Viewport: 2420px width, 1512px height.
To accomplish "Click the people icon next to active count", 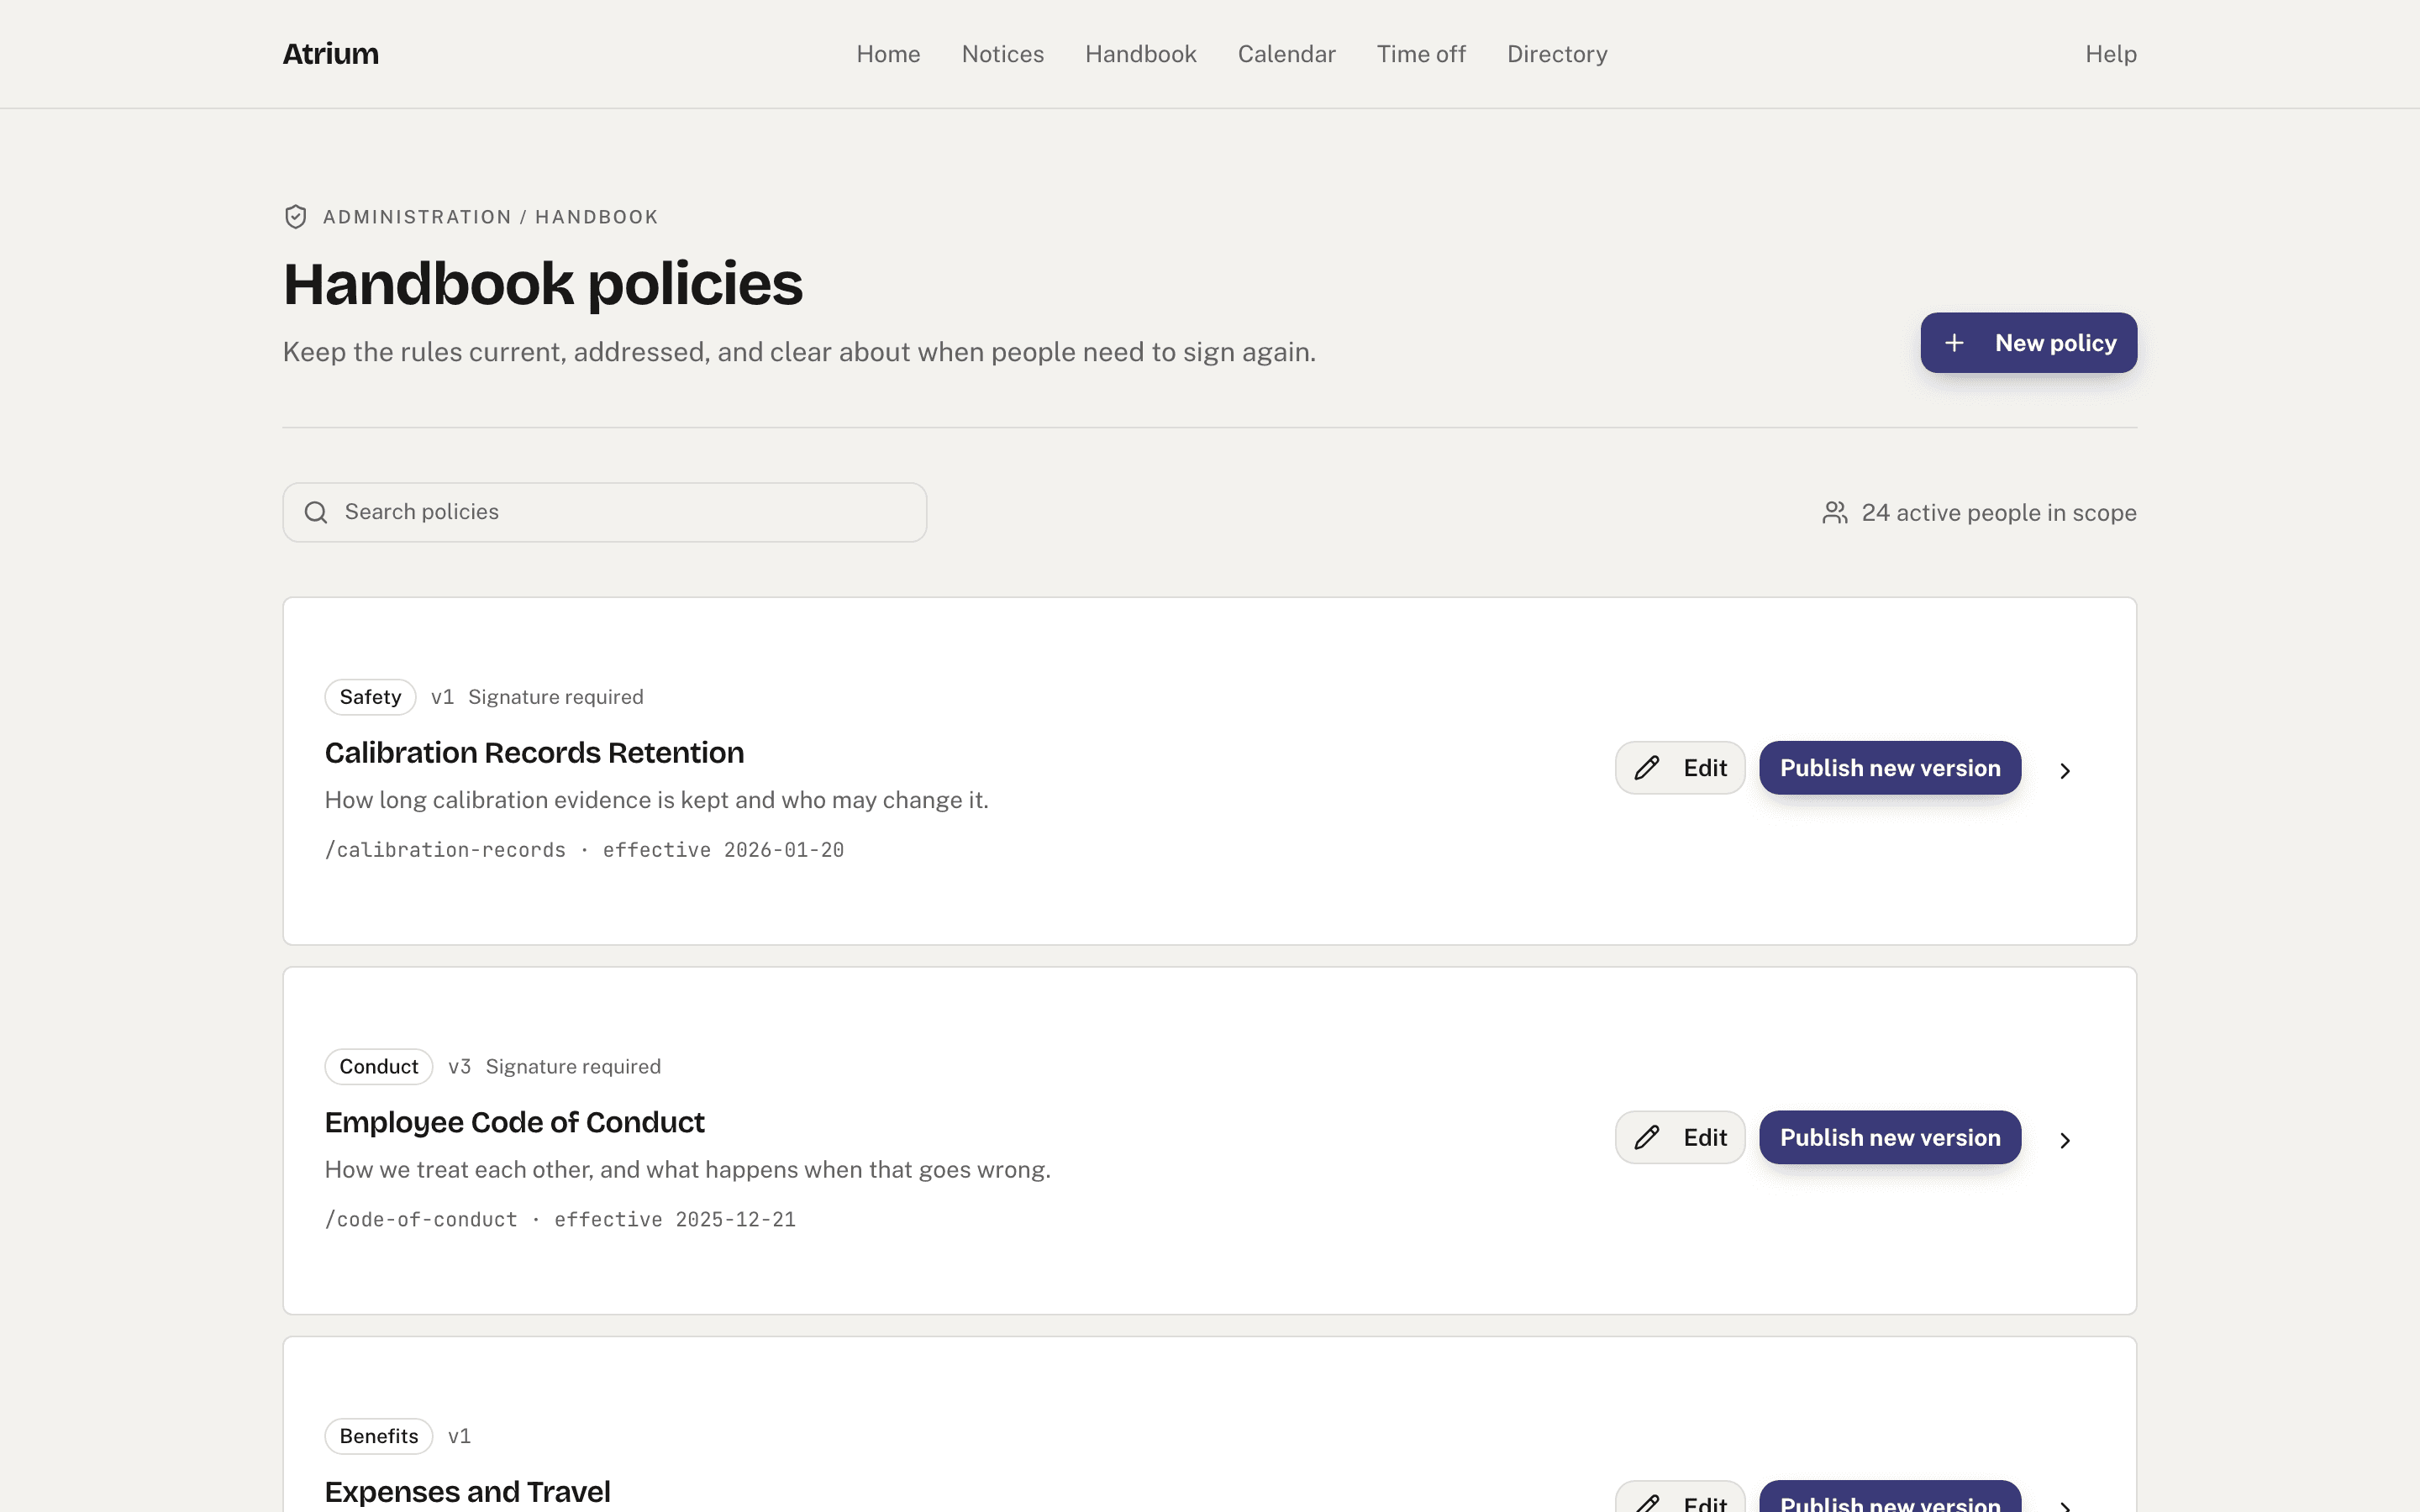I will 1834,513.
